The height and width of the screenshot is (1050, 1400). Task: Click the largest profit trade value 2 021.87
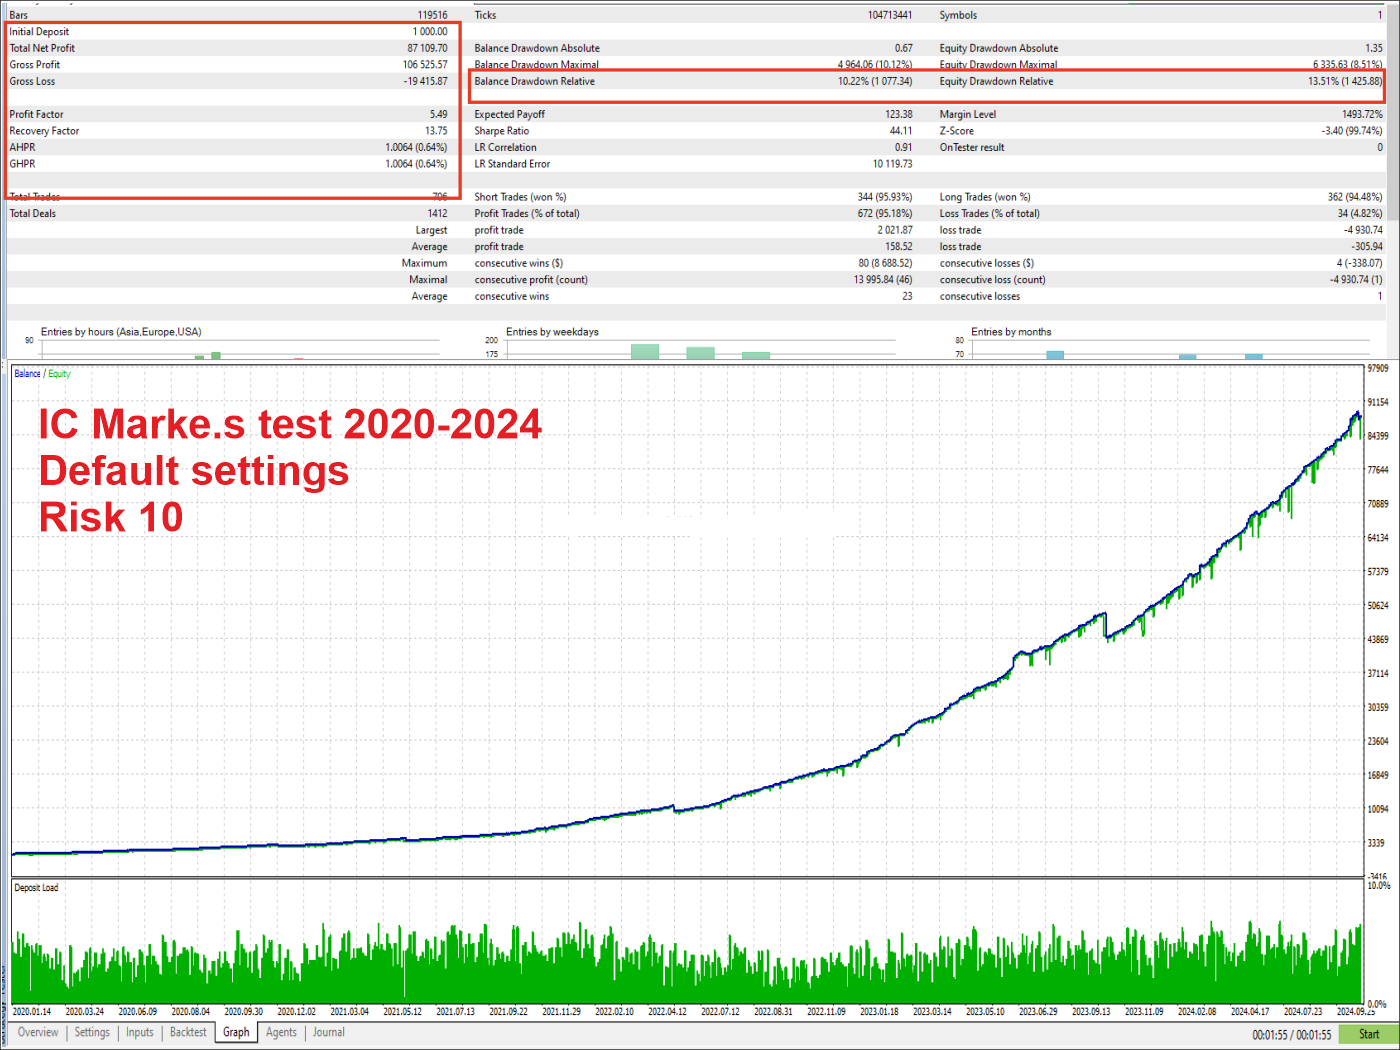(x=895, y=230)
